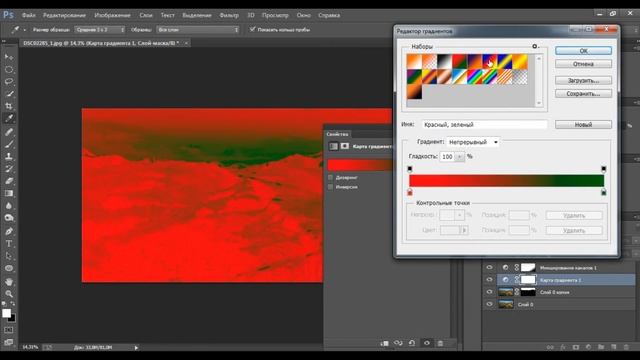Select the Elliptical Marquee tool
Screen dimensions: 640x360
point(9,69)
